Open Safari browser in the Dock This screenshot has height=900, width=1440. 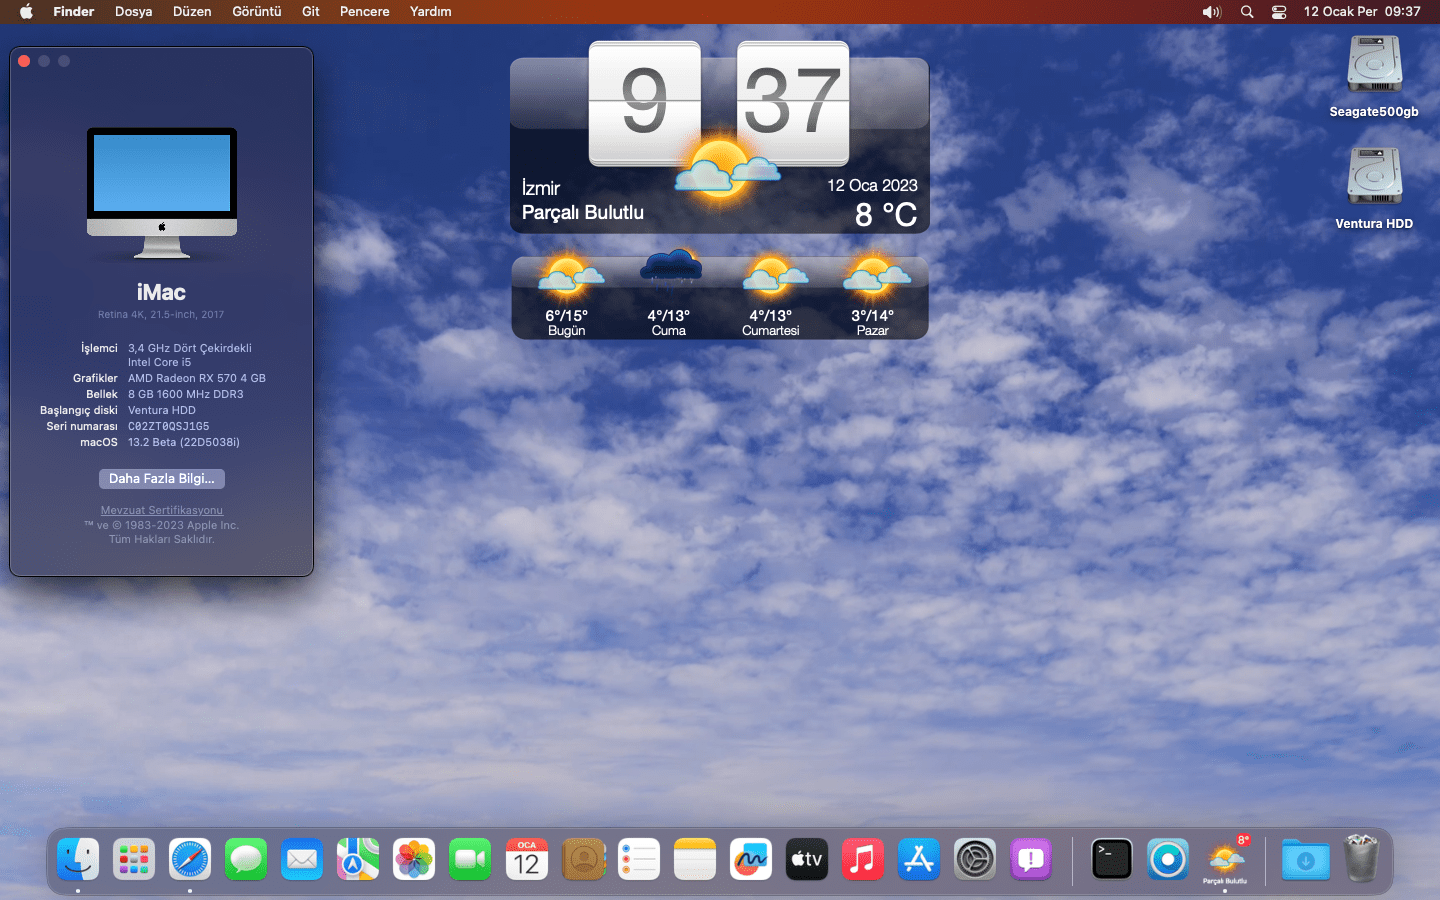pyautogui.click(x=190, y=859)
